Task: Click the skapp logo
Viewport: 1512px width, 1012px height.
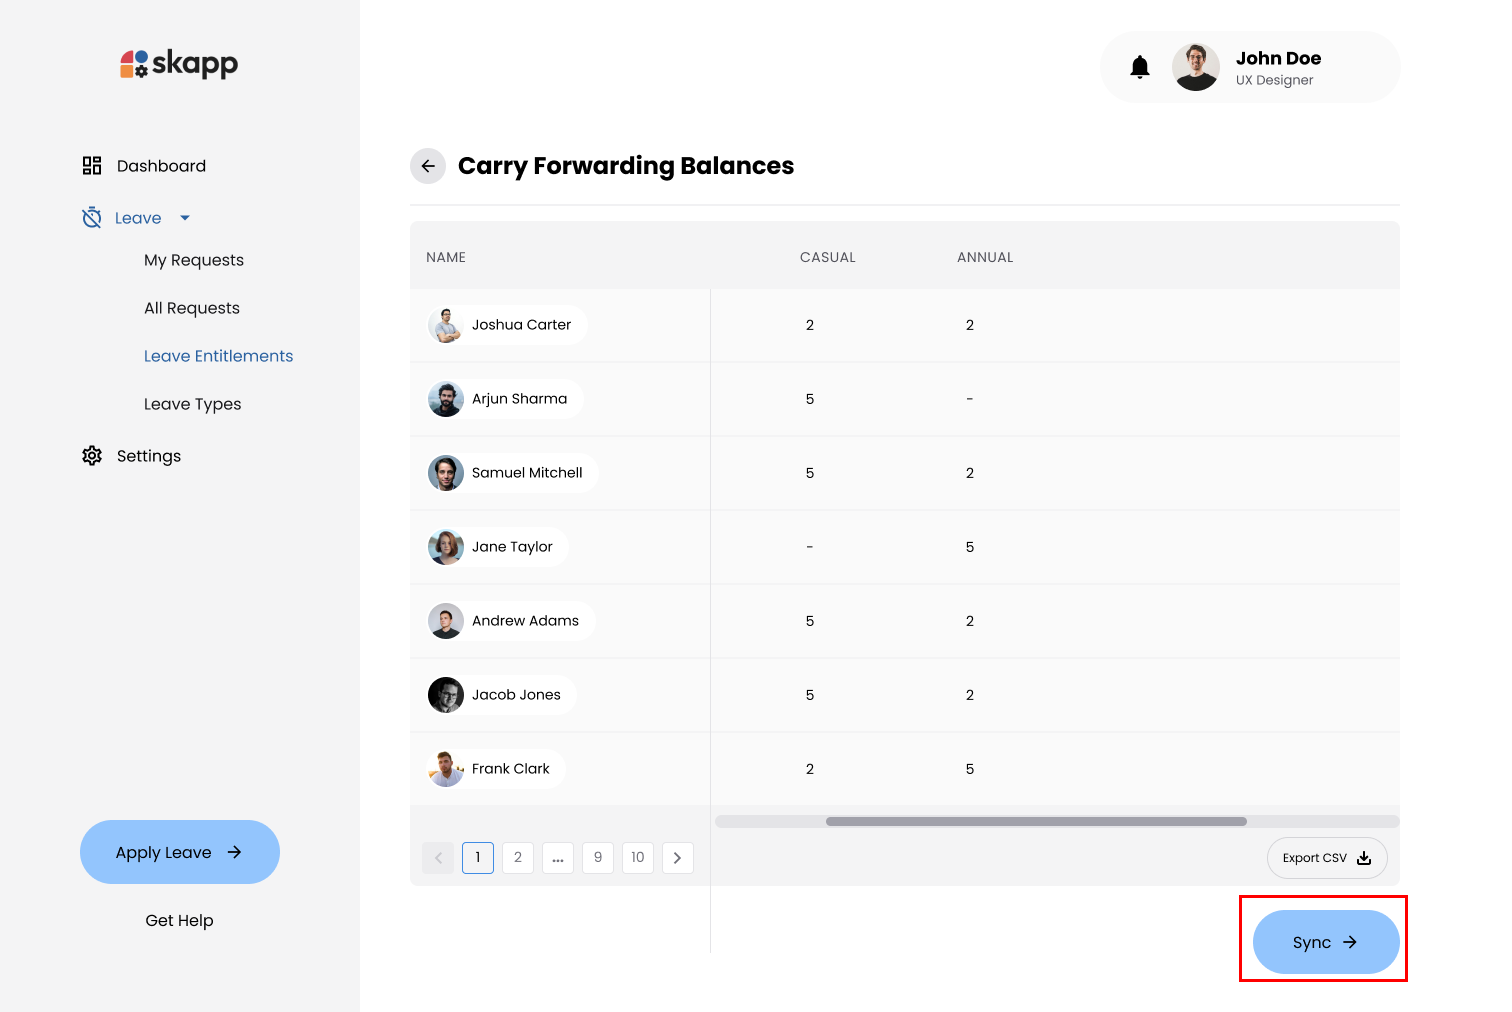Action: (180, 64)
